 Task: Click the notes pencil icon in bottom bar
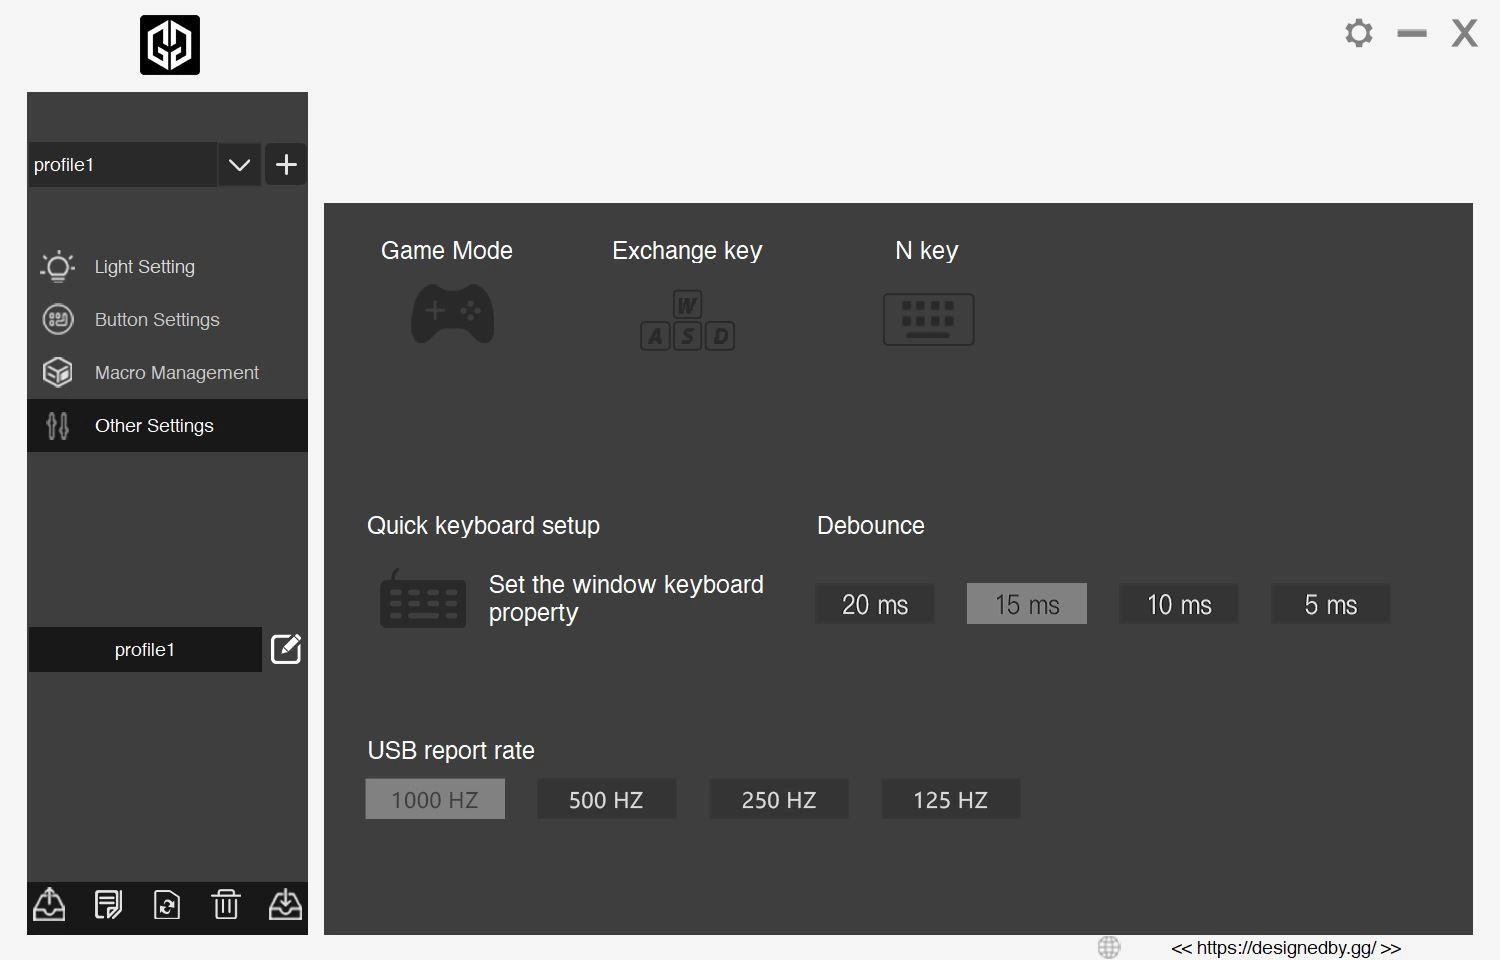click(x=108, y=904)
